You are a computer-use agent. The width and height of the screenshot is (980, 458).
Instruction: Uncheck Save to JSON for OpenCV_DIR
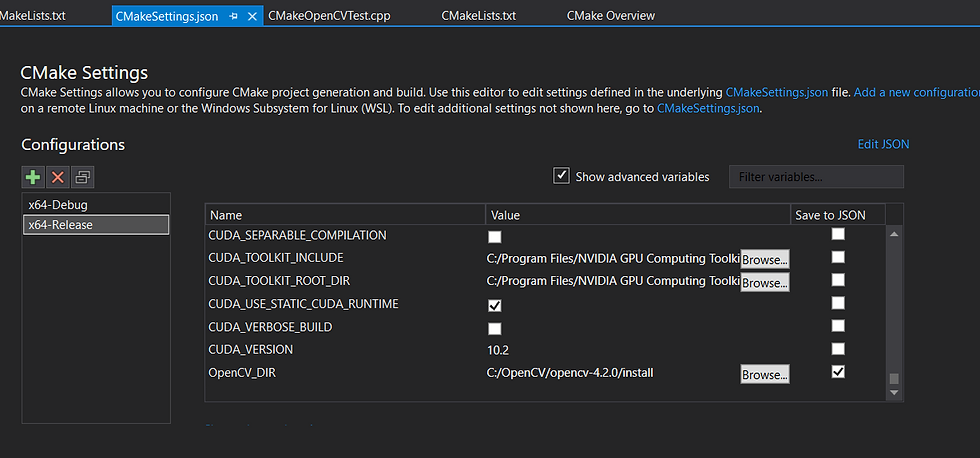[838, 372]
